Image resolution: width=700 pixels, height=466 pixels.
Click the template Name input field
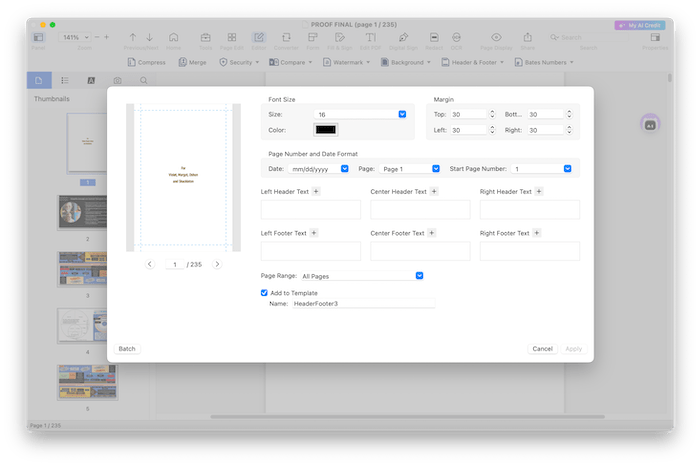[362, 303]
